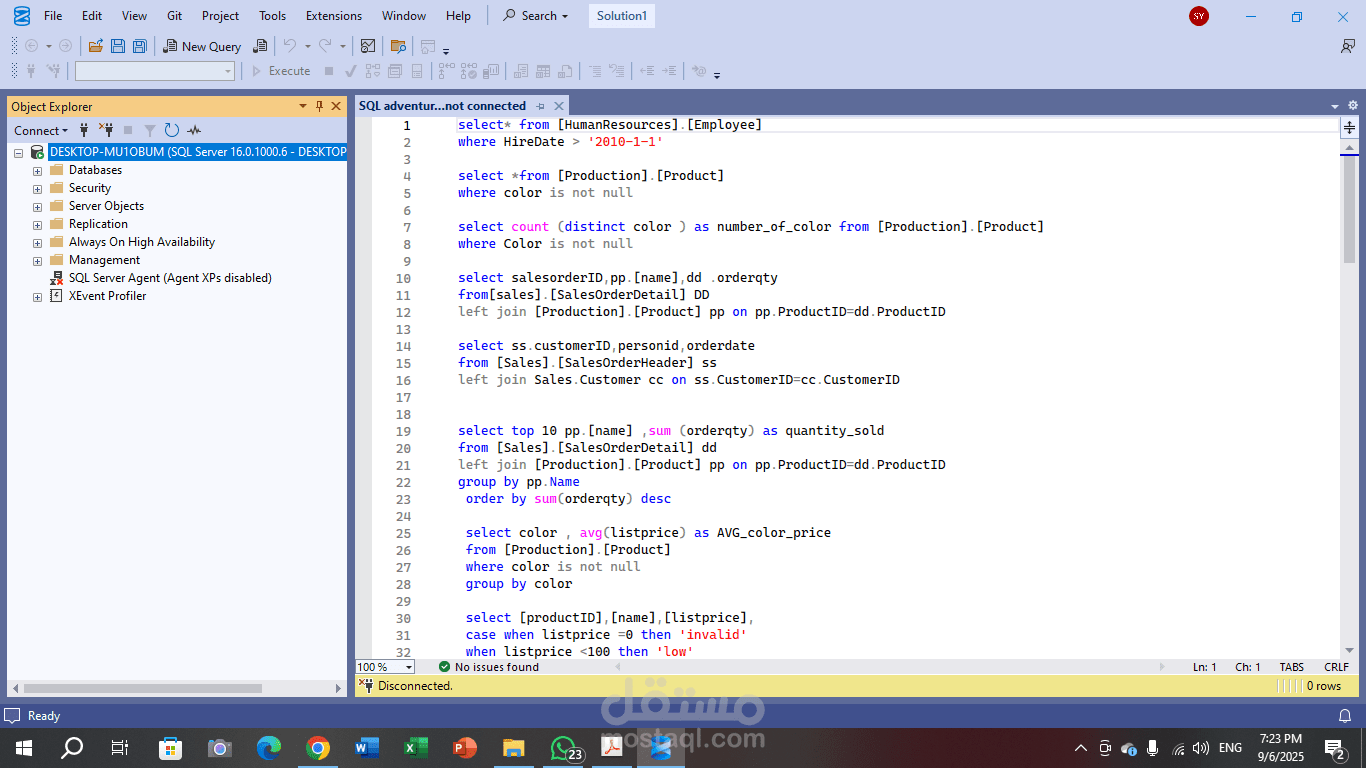This screenshot has height=768, width=1366.
Task: Toggle Results to Grid mode
Action: tap(543, 71)
